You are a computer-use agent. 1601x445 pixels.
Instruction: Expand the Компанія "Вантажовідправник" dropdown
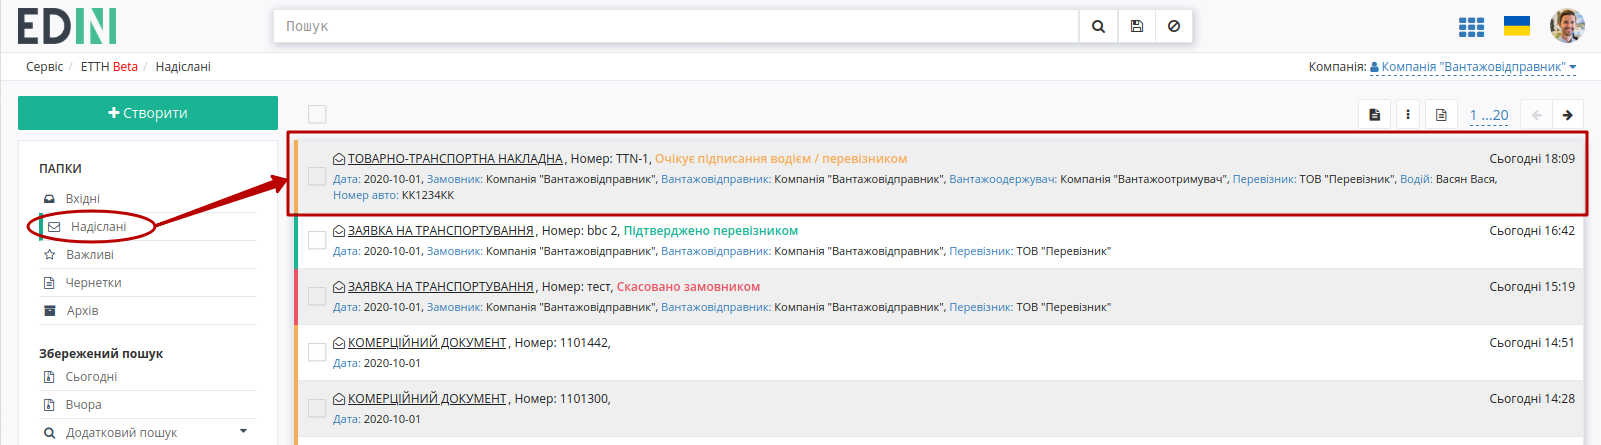[x=1473, y=67]
